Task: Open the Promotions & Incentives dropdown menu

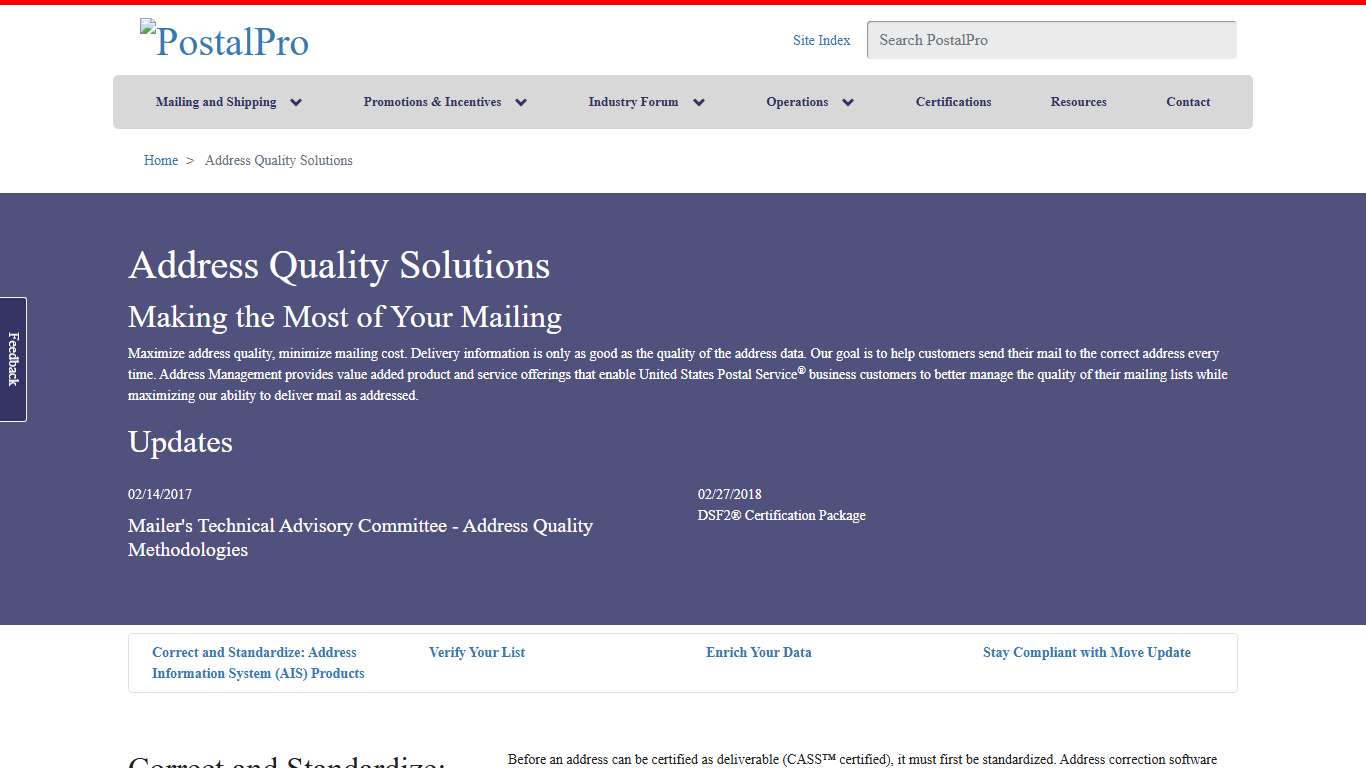Action: point(434,101)
